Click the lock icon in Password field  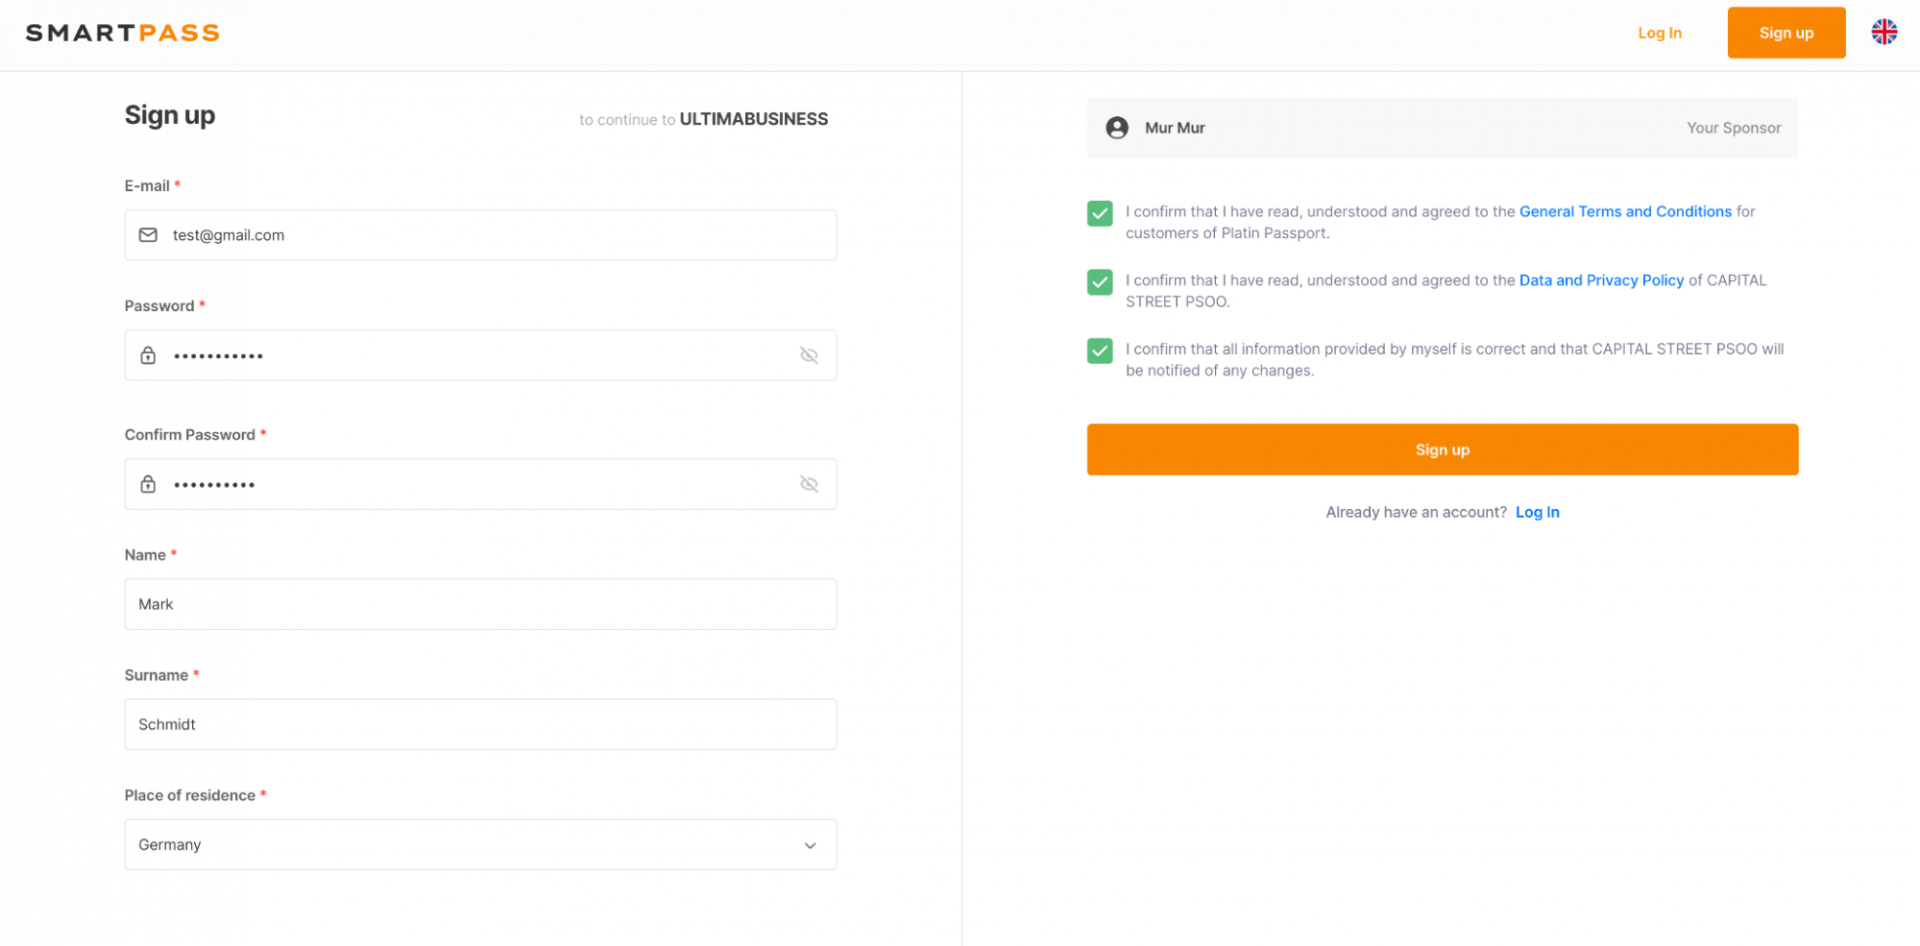click(148, 356)
